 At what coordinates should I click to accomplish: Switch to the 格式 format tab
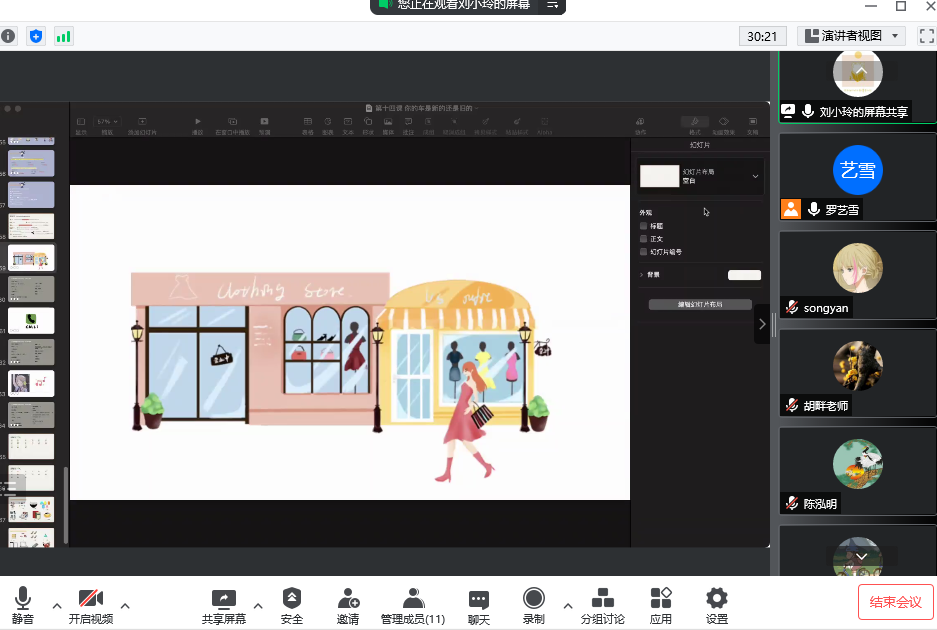point(694,124)
